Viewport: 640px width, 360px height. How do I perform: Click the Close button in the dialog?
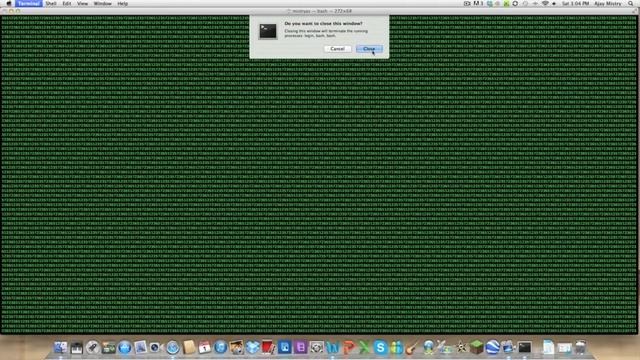(x=369, y=49)
